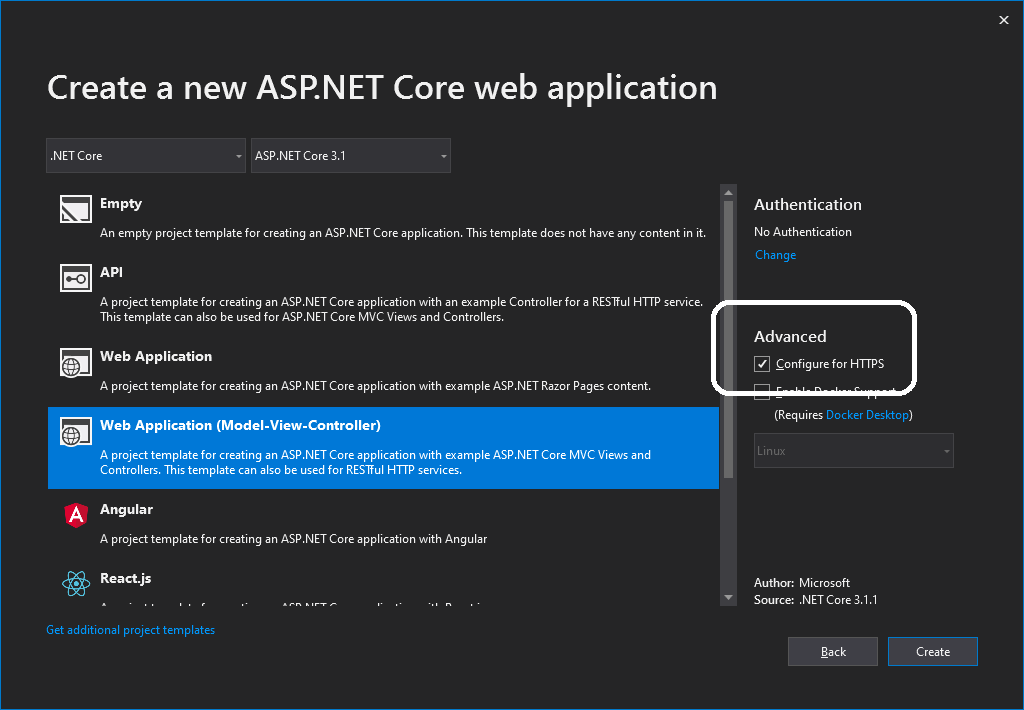
Task: Click the Web Application globe icon
Action: pos(76,363)
